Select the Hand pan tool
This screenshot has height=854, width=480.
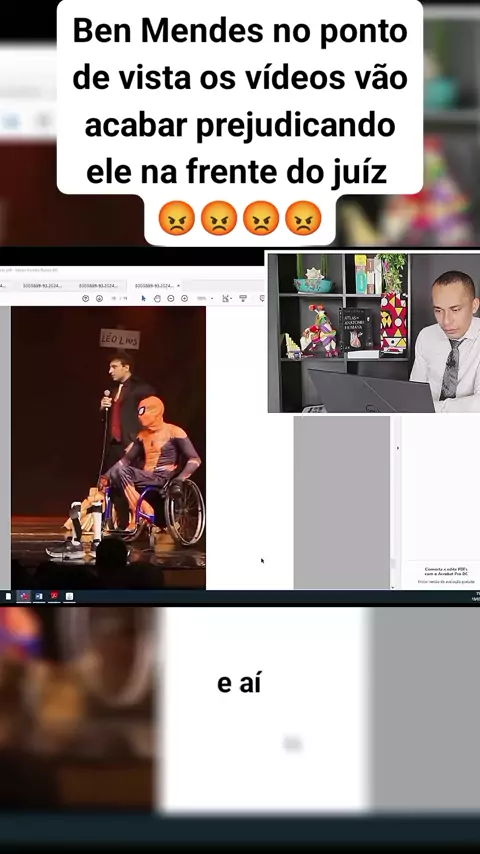[x=157, y=298]
